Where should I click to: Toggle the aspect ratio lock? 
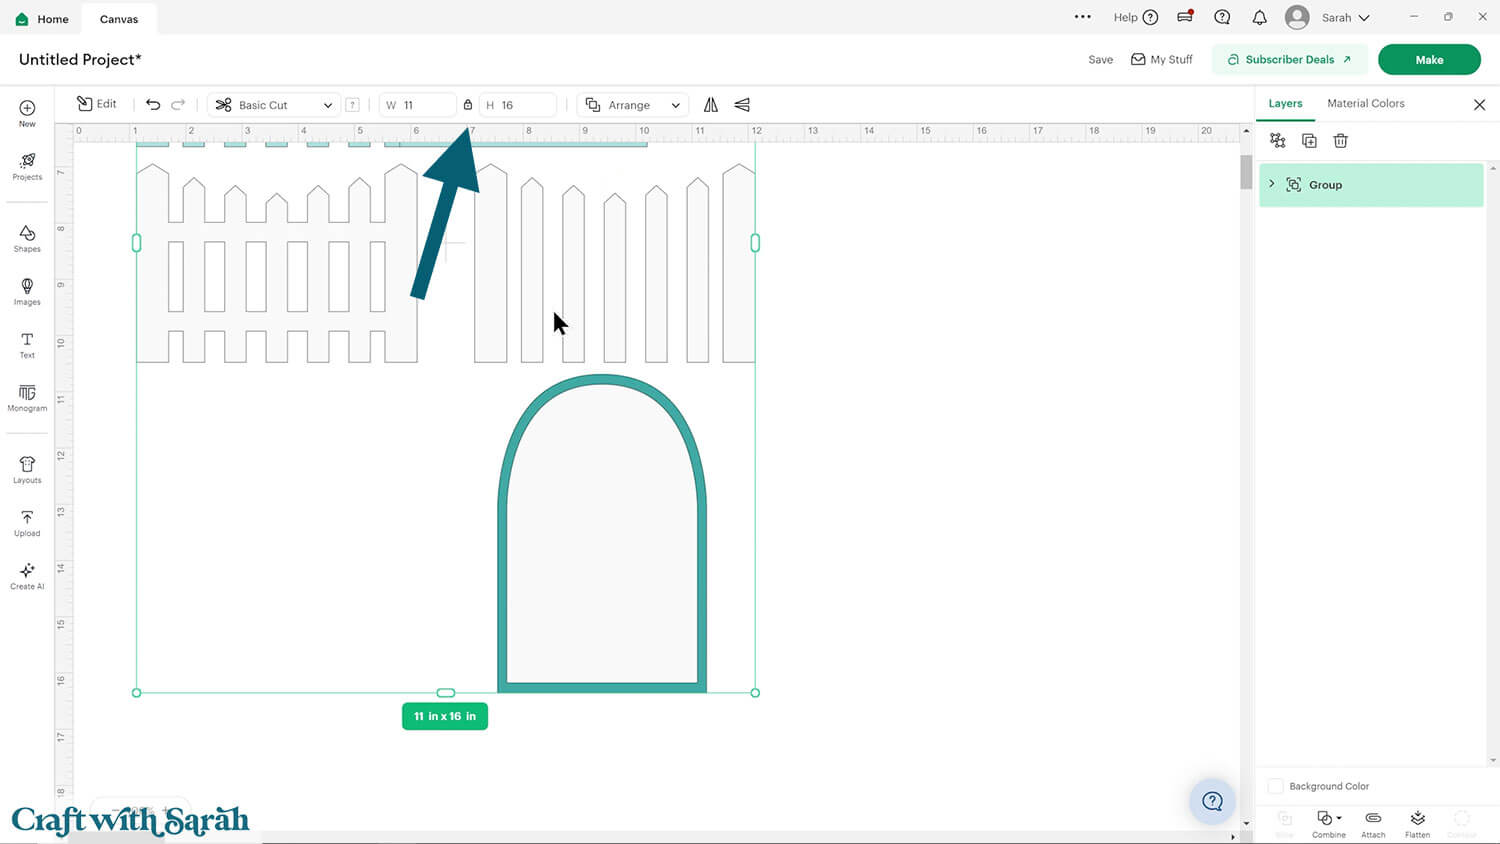point(468,105)
